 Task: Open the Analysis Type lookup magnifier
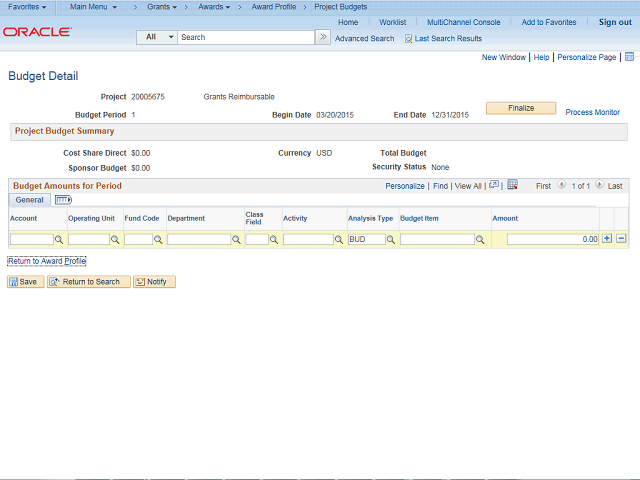coord(391,240)
